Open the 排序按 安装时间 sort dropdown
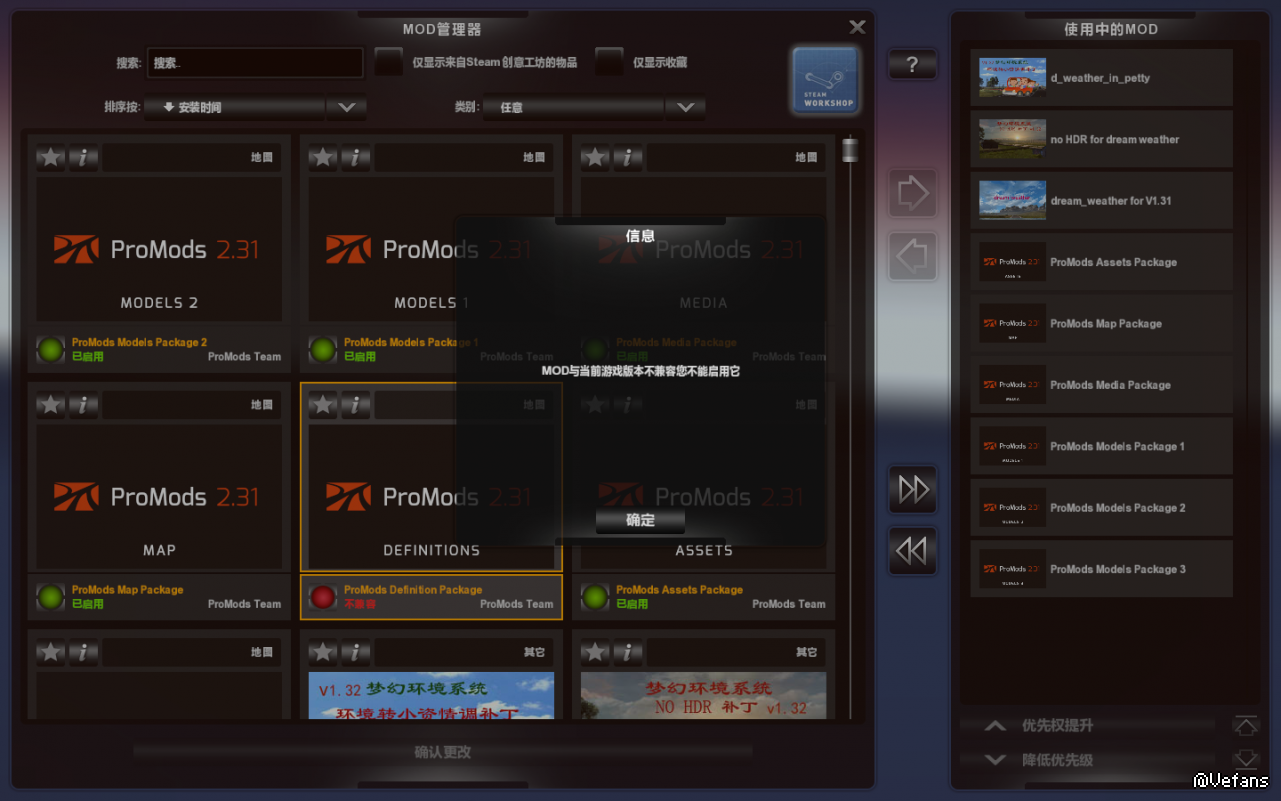This screenshot has height=801, width=1281. [x=255, y=107]
